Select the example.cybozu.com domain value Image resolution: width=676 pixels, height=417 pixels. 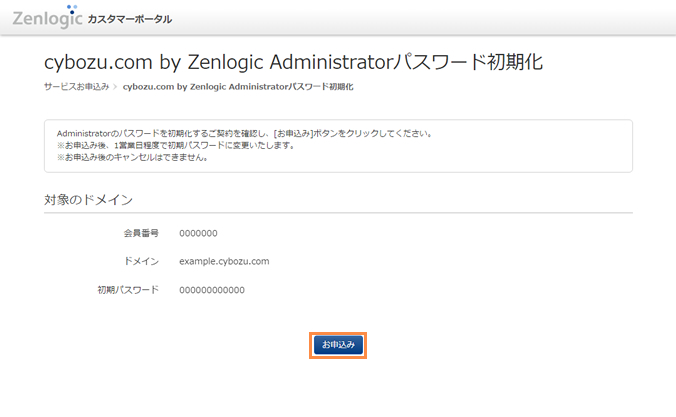[x=224, y=261]
